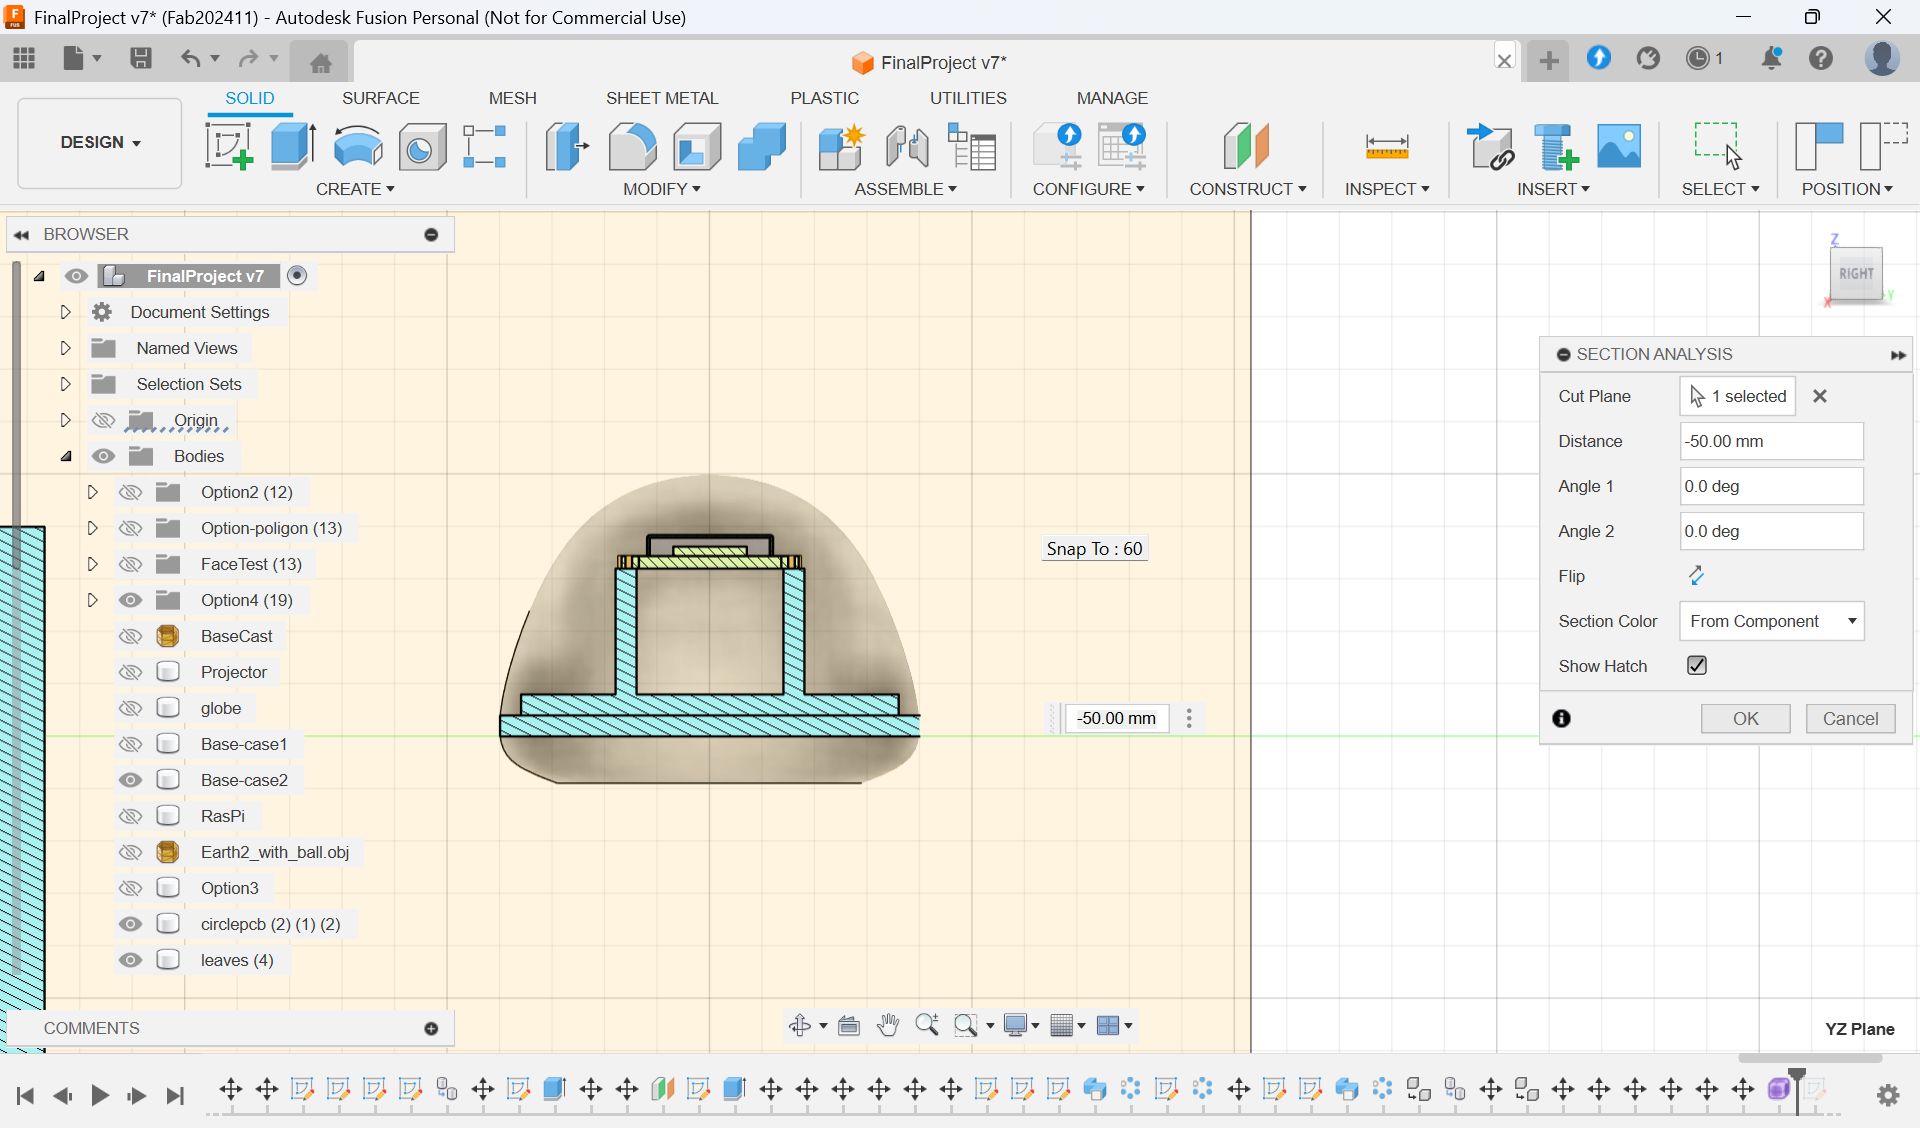Viewport: 1920px width, 1128px height.
Task: Click the notifications bell icon
Action: [1771, 58]
